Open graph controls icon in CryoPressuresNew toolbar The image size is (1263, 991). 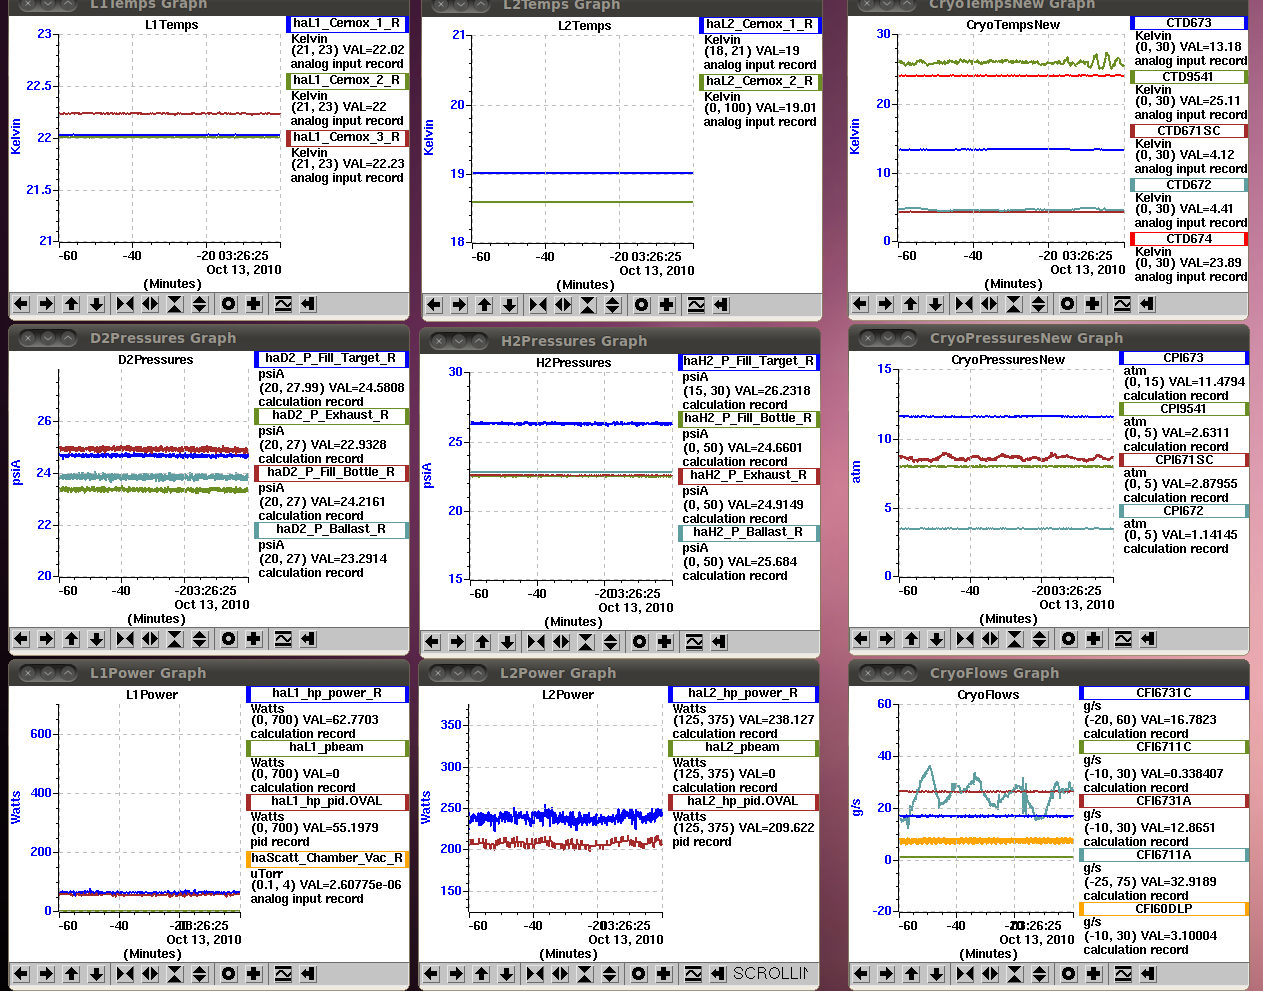click(1123, 639)
